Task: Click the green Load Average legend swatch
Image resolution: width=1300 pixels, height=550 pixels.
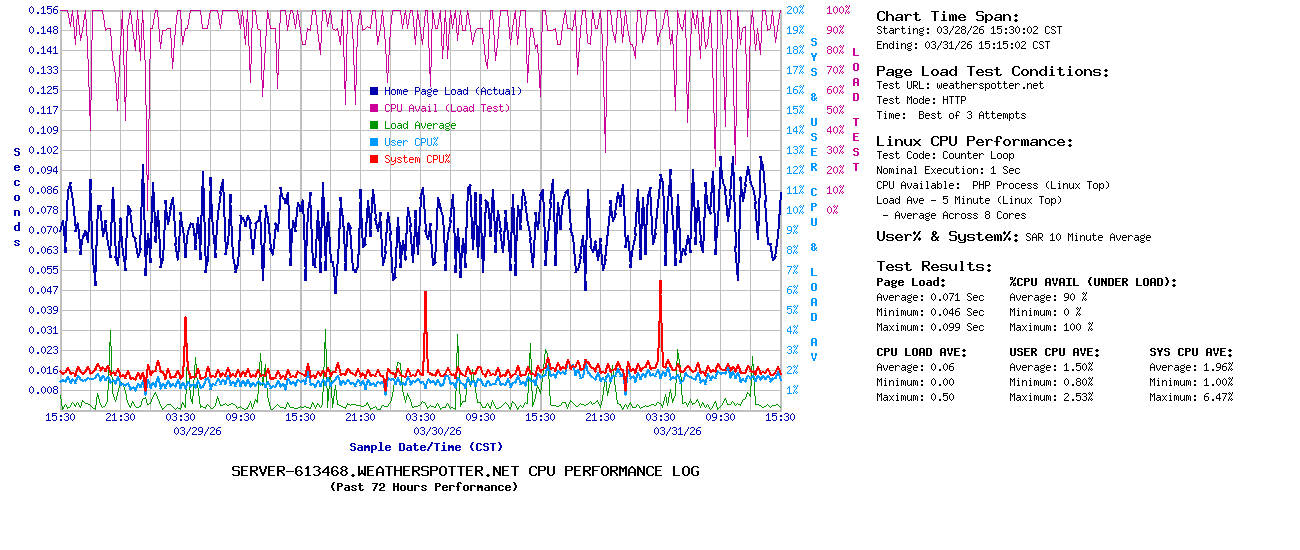Action: point(374,125)
